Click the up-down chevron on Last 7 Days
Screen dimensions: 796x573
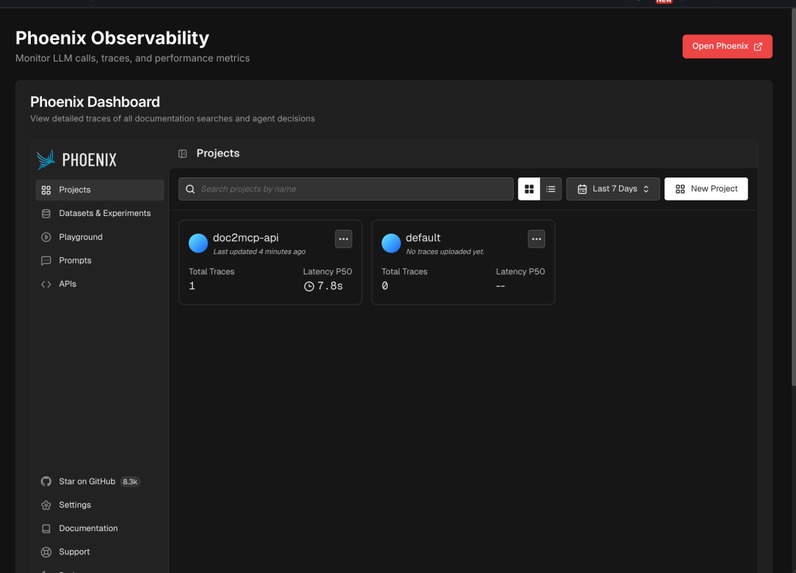pos(646,189)
